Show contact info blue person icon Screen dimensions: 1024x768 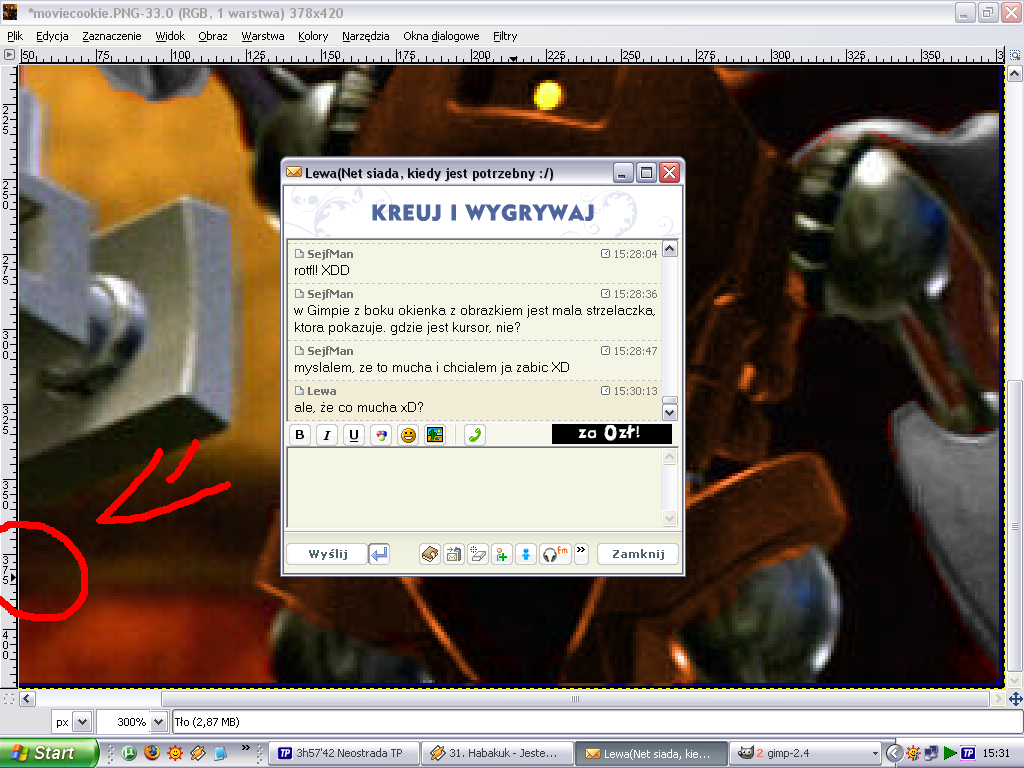(526, 554)
